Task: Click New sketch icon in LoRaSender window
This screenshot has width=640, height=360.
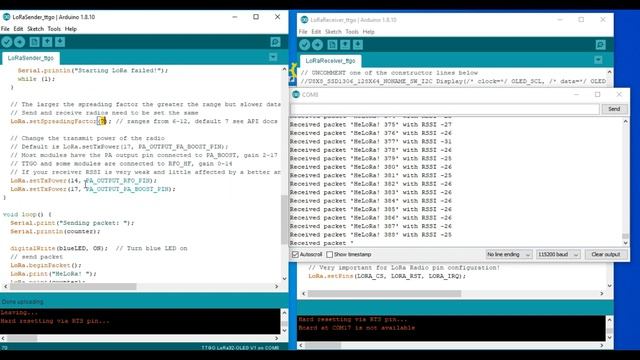Action: pos(34,42)
